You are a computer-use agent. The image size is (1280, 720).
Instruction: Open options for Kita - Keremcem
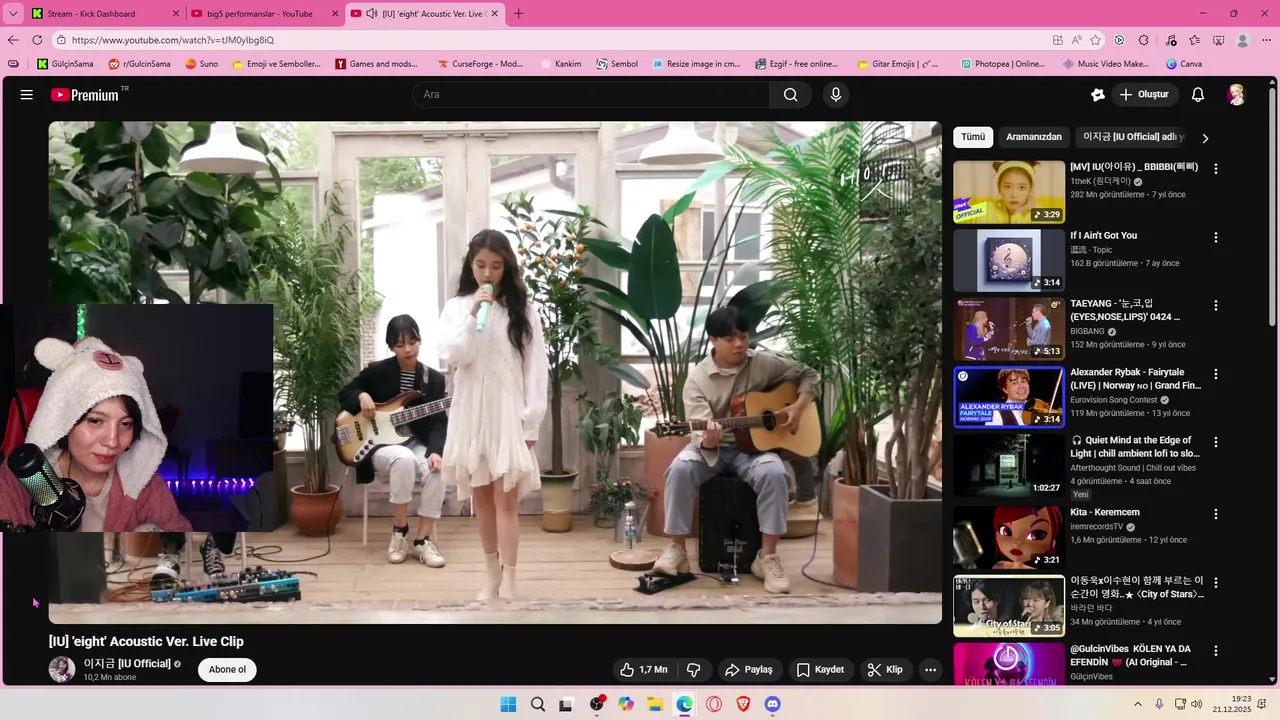pos(1216,514)
